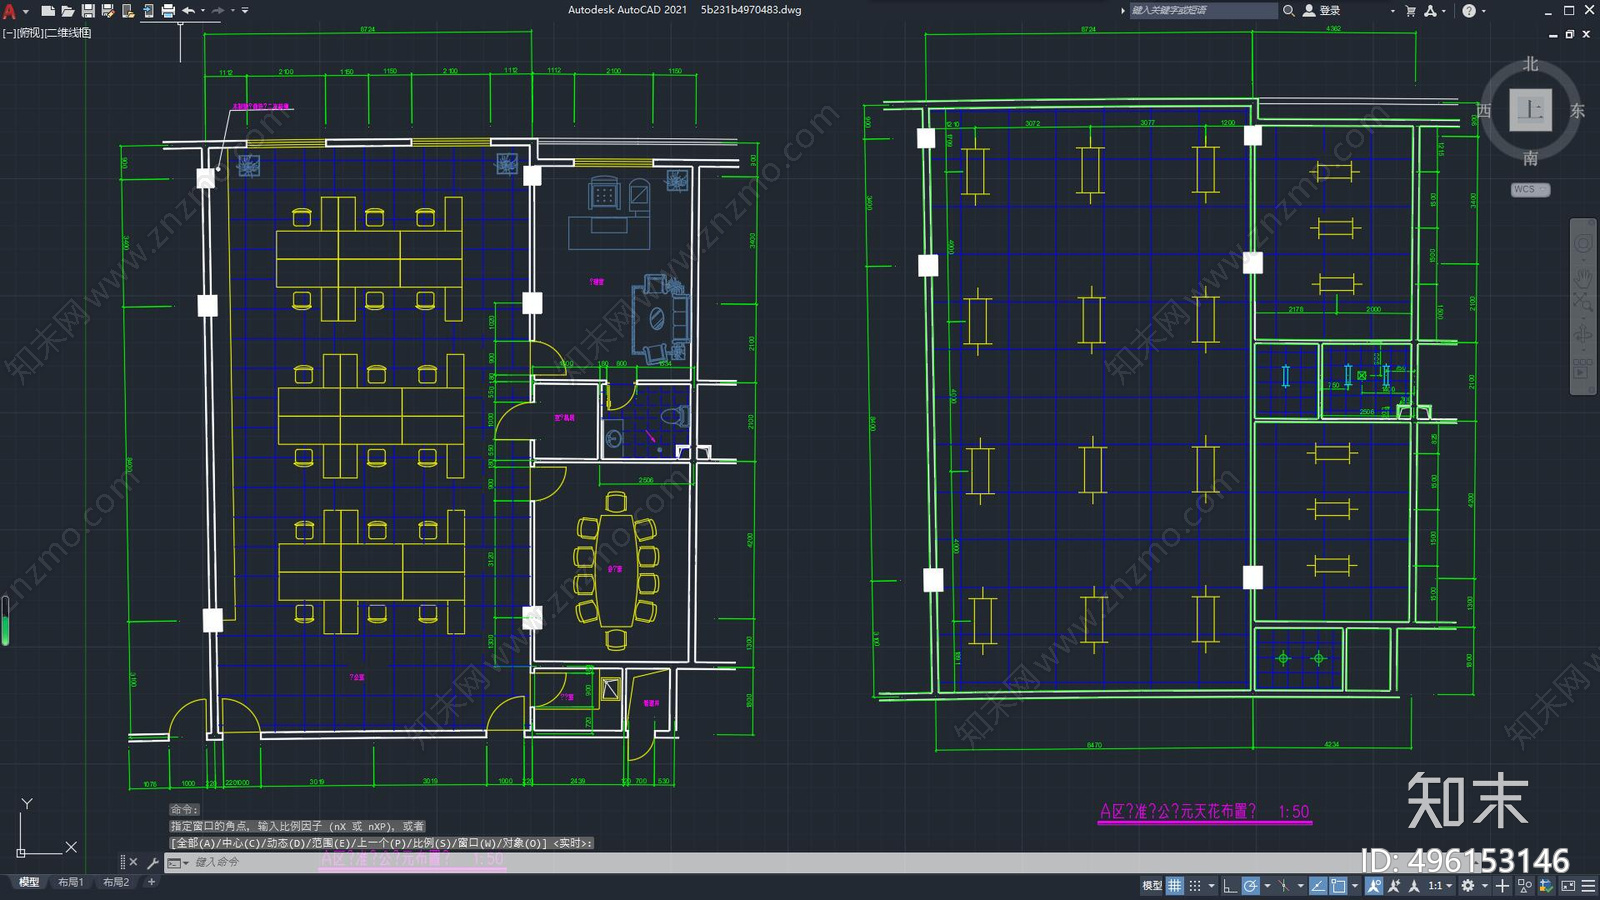The width and height of the screenshot is (1600, 900).
Task: Click the navigation bar pan hand tool
Action: (x=1583, y=277)
